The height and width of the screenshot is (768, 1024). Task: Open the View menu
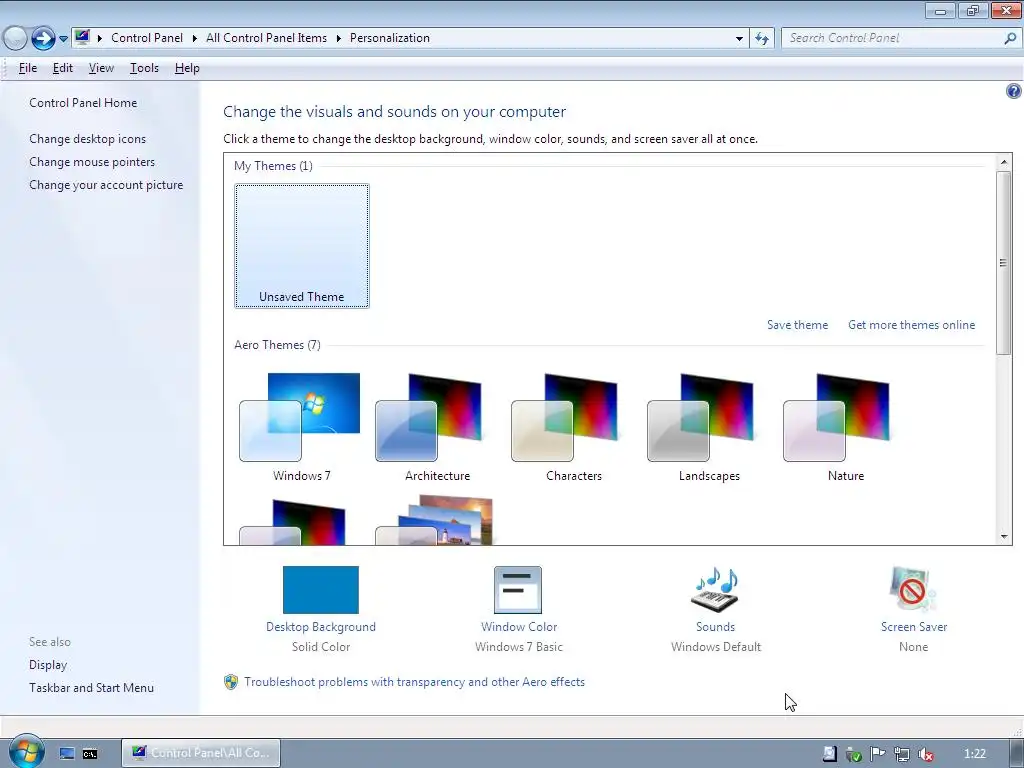click(101, 68)
